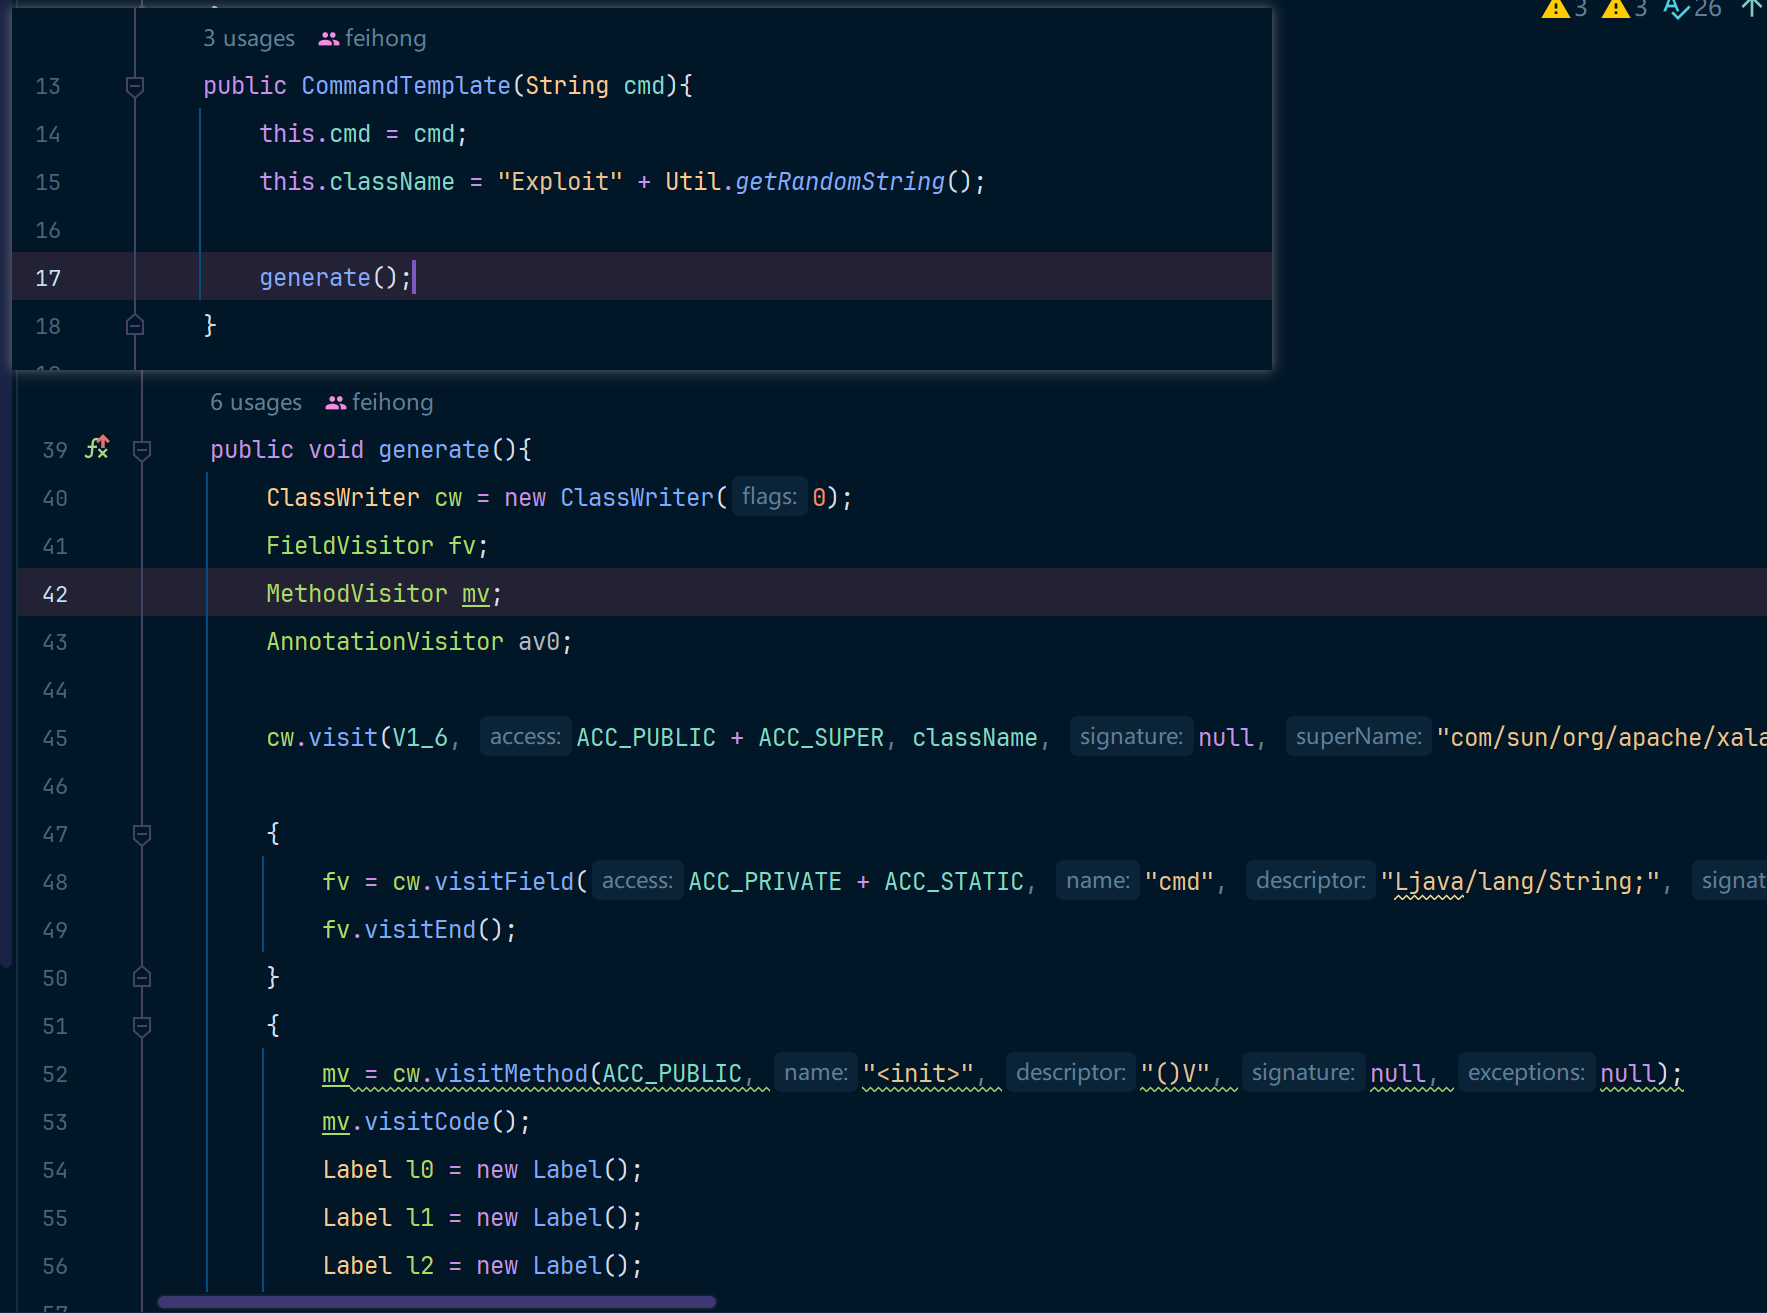The image size is (1767, 1313).
Task: Jump to previous highlighted error using up arrow
Action: tap(1751, 9)
